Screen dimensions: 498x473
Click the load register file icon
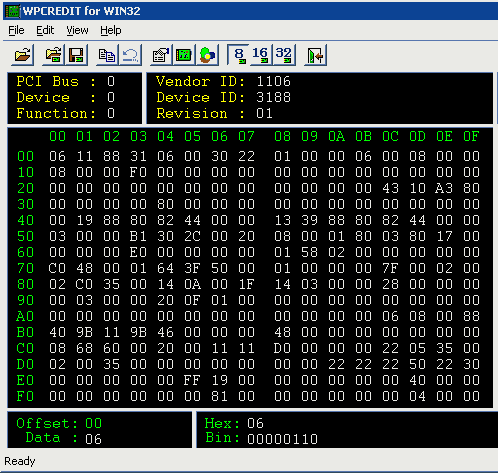click(x=53, y=55)
